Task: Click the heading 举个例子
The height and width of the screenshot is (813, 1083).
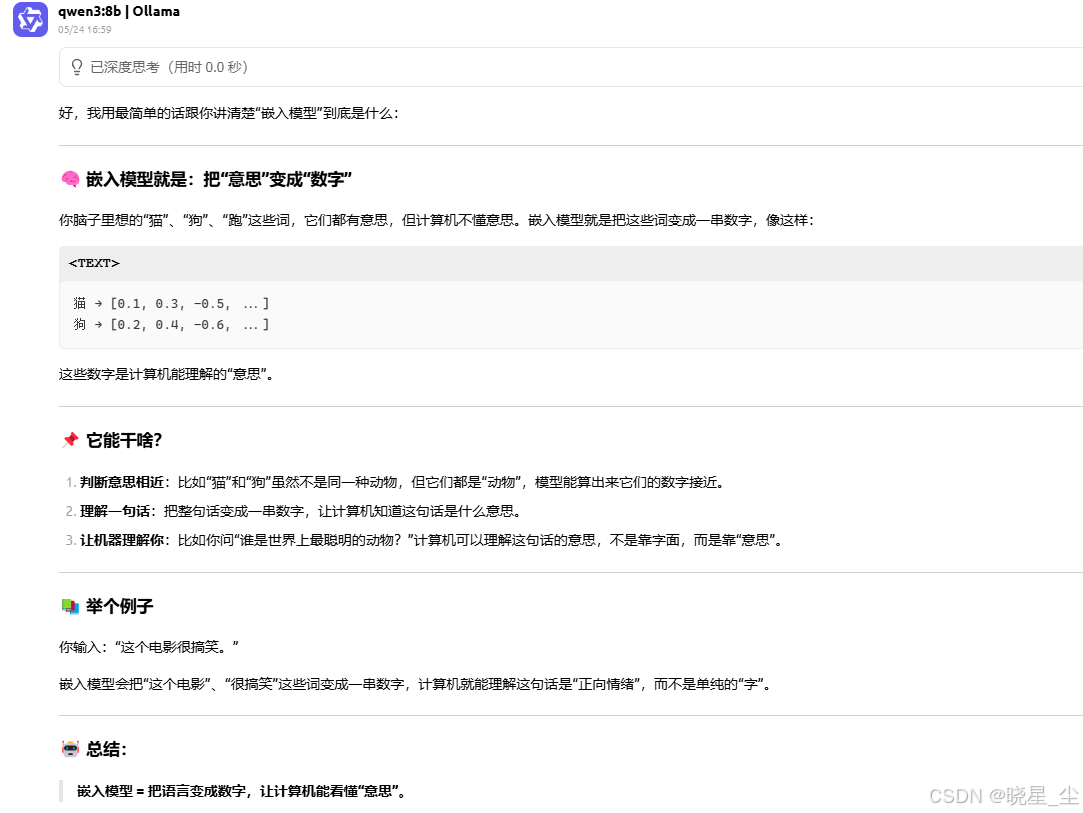Action: coord(119,606)
